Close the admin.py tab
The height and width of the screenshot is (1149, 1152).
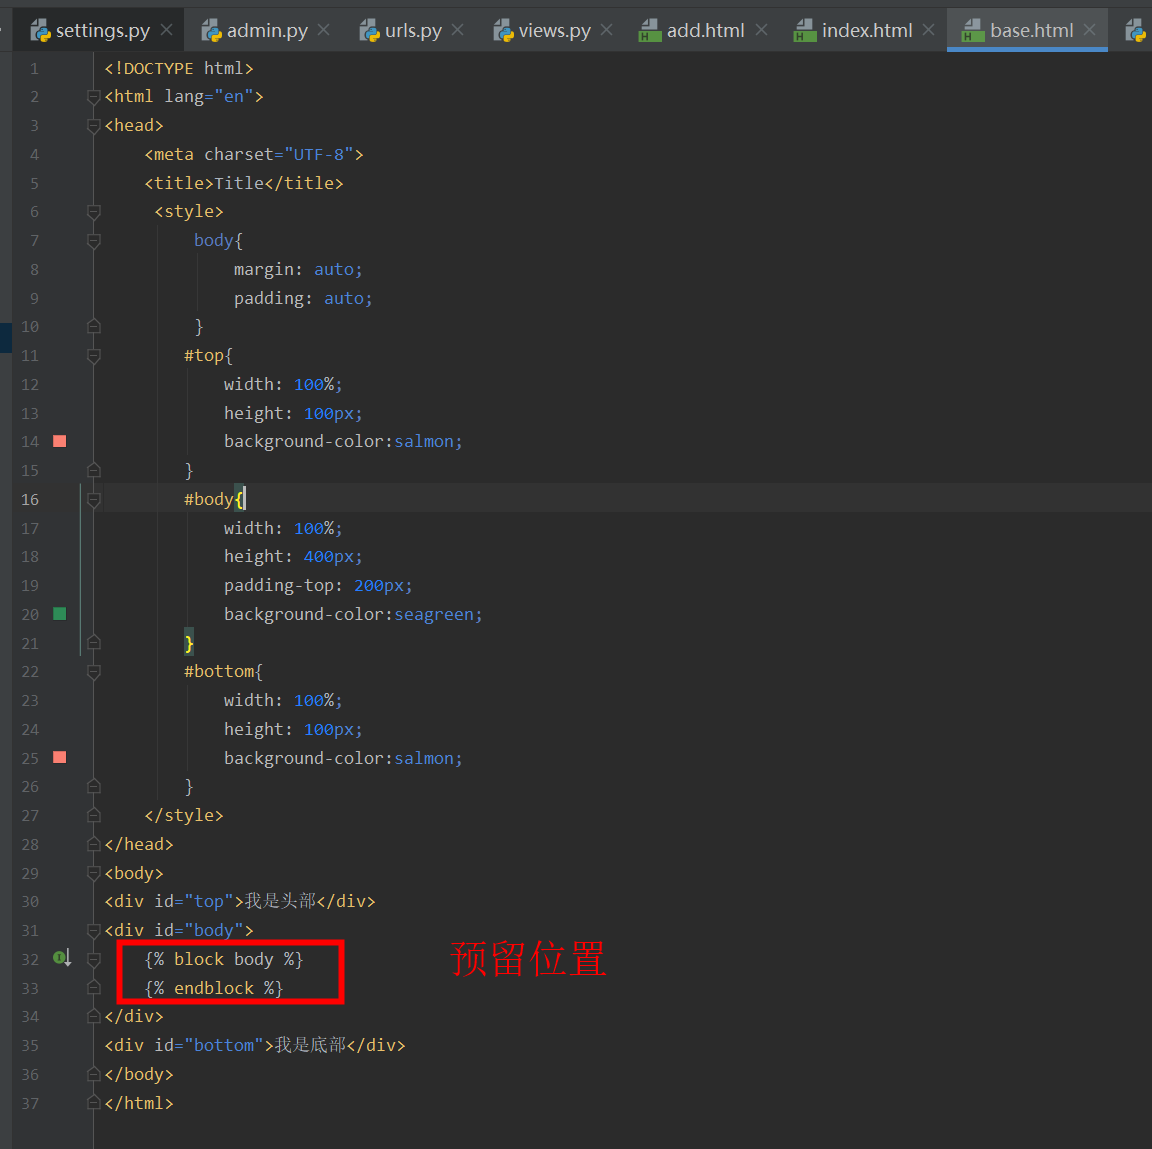324,29
